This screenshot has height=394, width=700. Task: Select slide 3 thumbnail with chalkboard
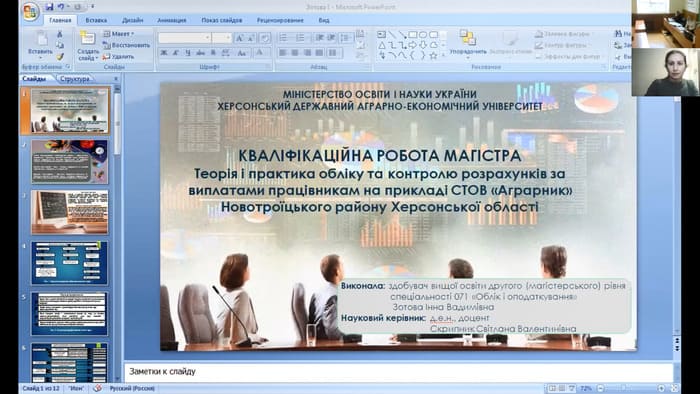pyautogui.click(x=69, y=212)
